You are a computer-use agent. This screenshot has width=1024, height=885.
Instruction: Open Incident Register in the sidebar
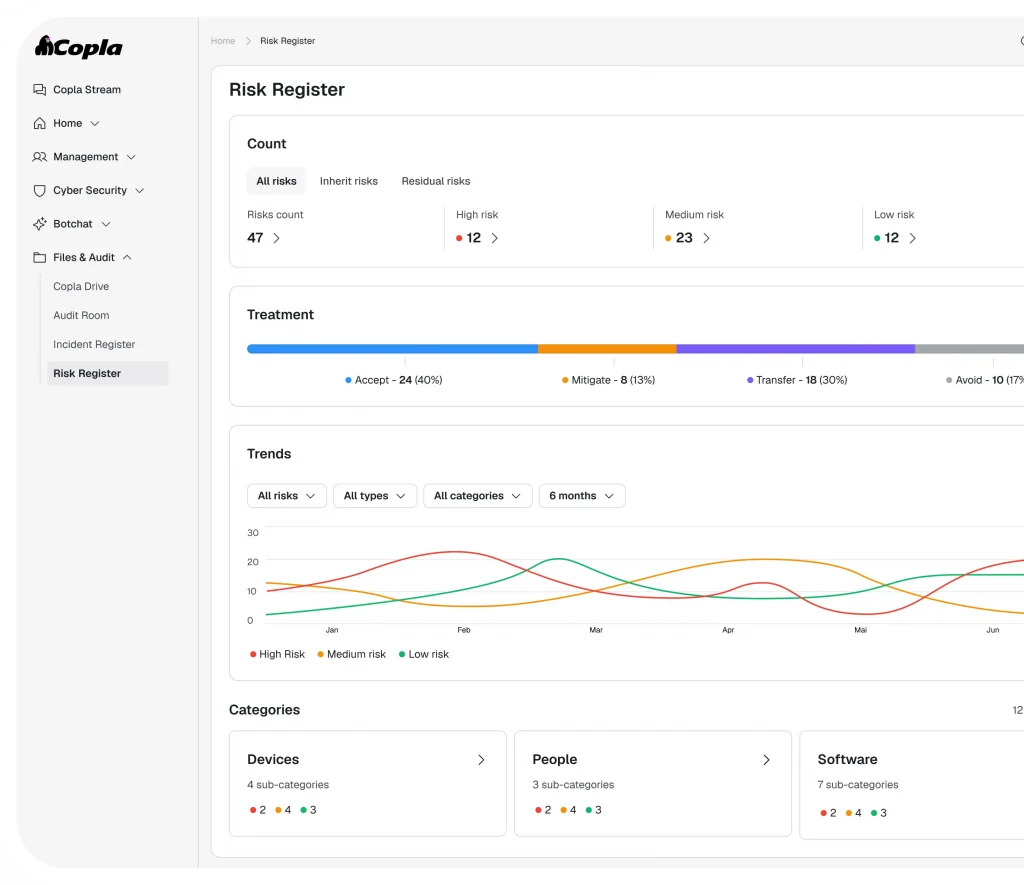(x=94, y=344)
